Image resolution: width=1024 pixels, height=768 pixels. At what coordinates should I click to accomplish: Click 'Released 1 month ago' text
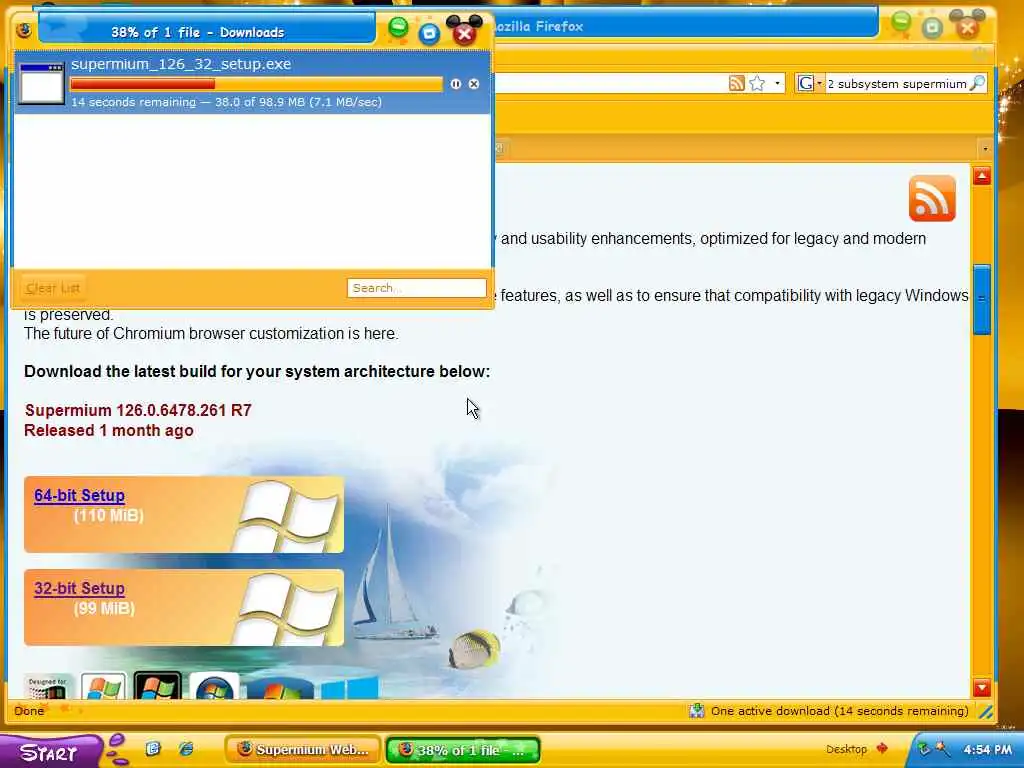(x=108, y=430)
